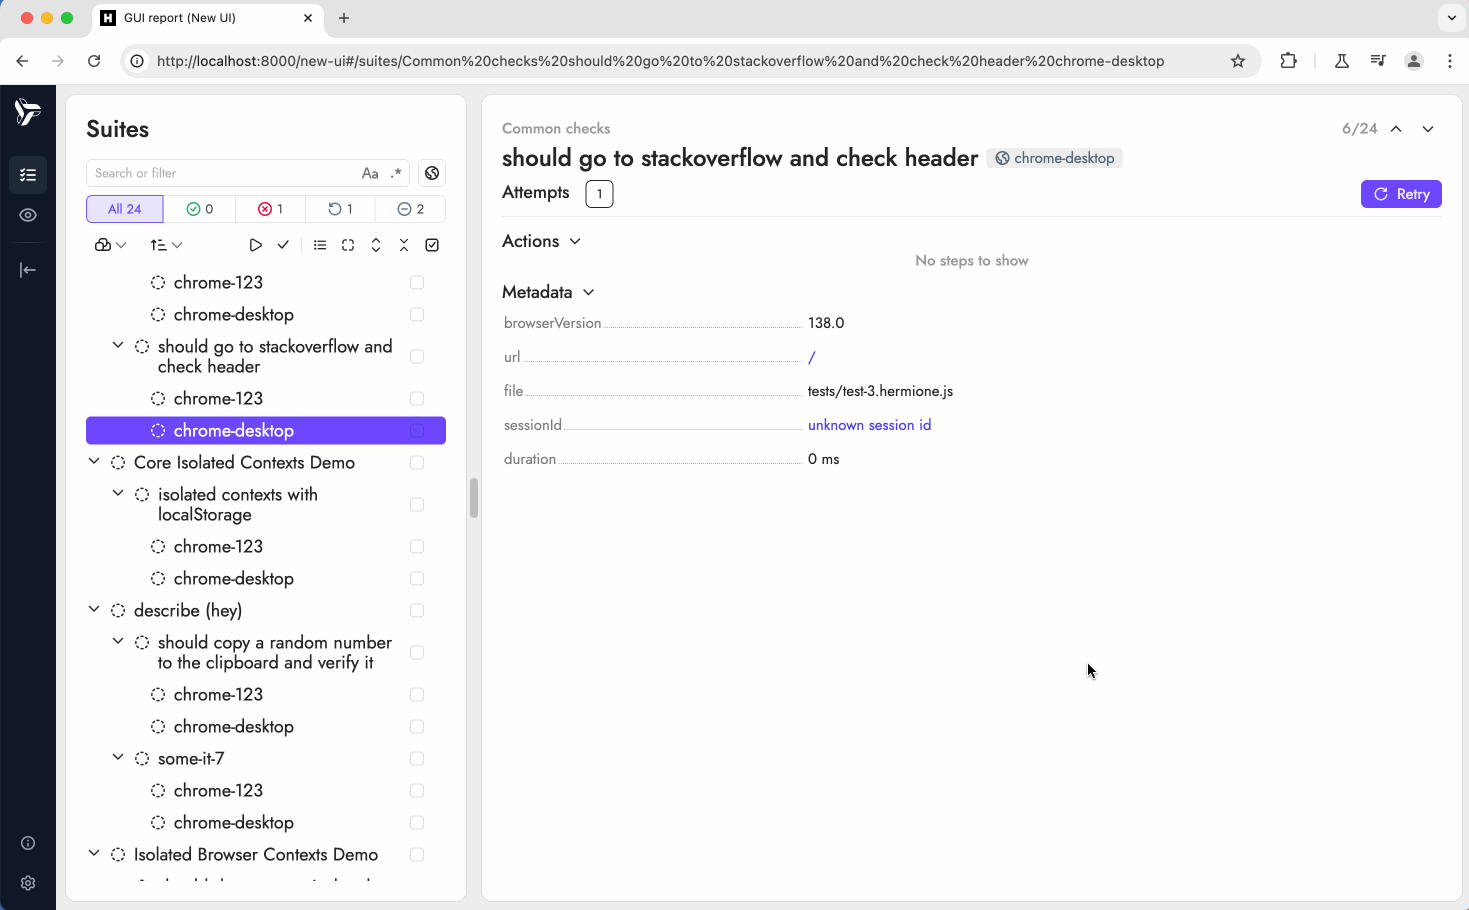Click the Search or filter field
This screenshot has height=910, width=1469.
tap(220, 173)
